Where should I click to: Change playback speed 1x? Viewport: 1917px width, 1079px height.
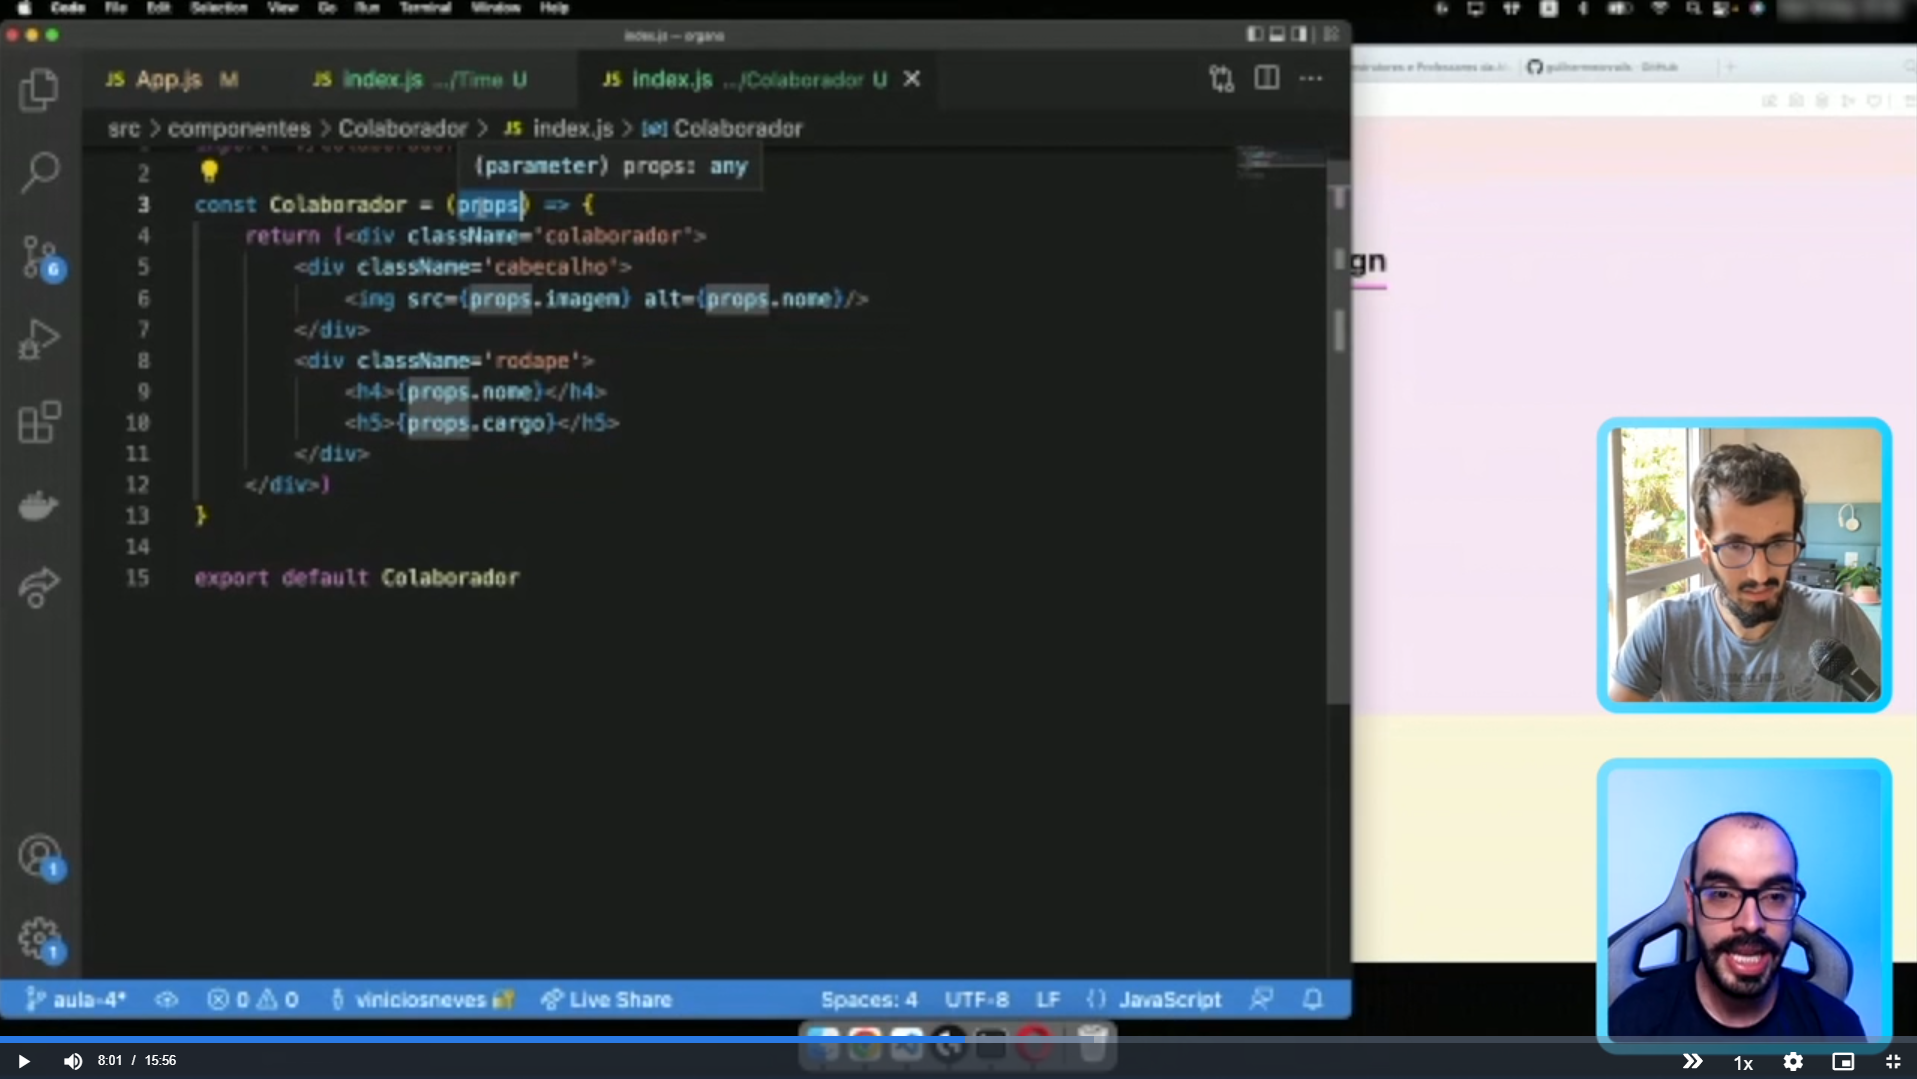coord(1743,1062)
